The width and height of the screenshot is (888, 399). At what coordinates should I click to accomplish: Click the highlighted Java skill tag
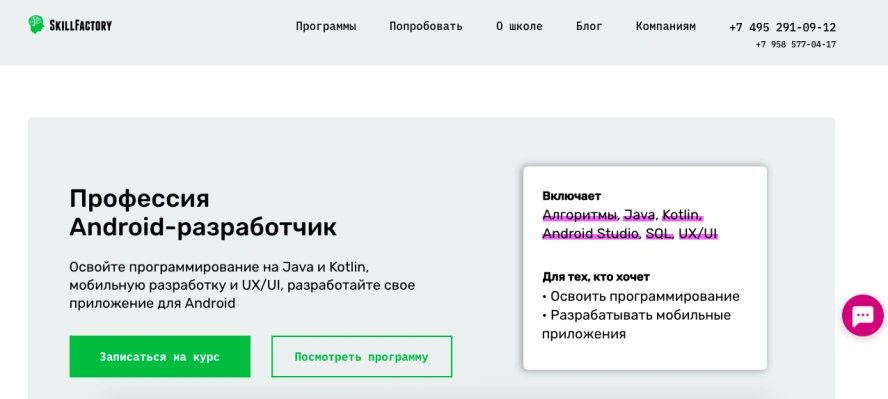click(639, 215)
